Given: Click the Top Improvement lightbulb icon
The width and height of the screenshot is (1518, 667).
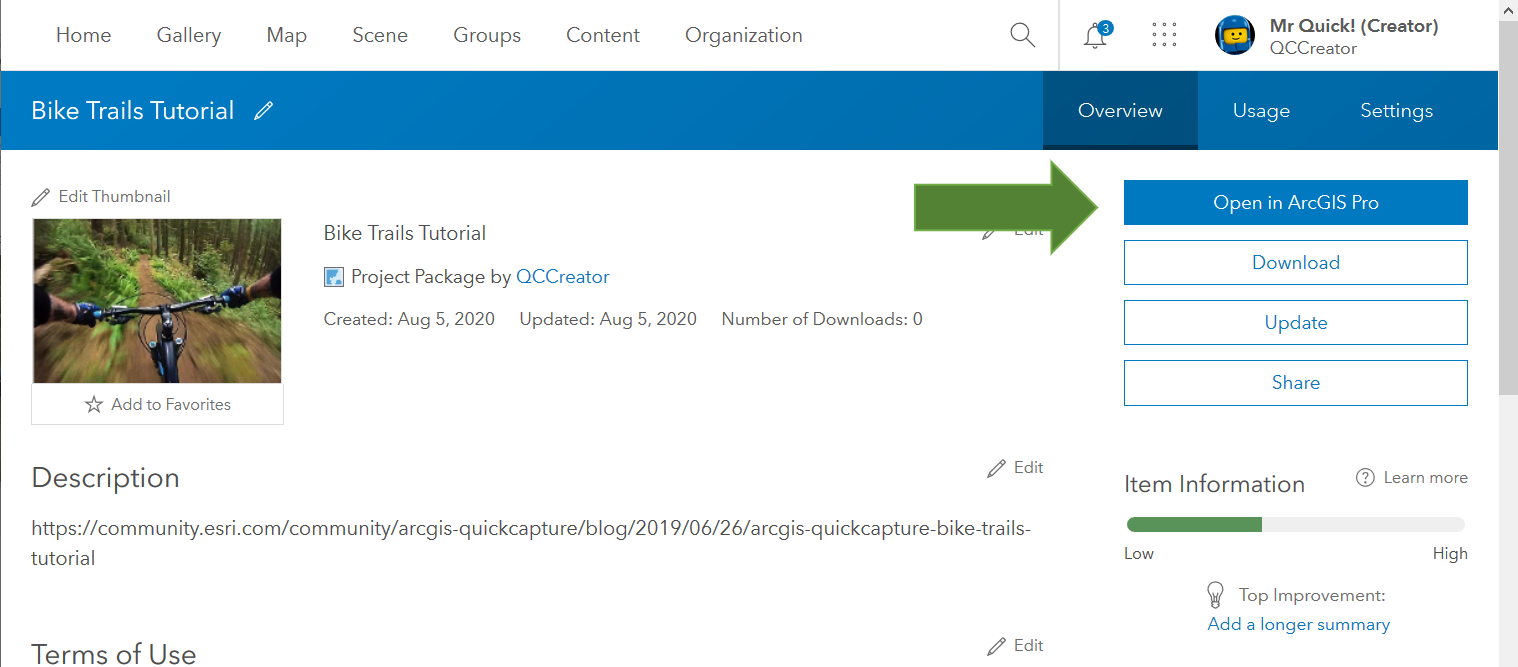Looking at the screenshot, I should tap(1216, 595).
